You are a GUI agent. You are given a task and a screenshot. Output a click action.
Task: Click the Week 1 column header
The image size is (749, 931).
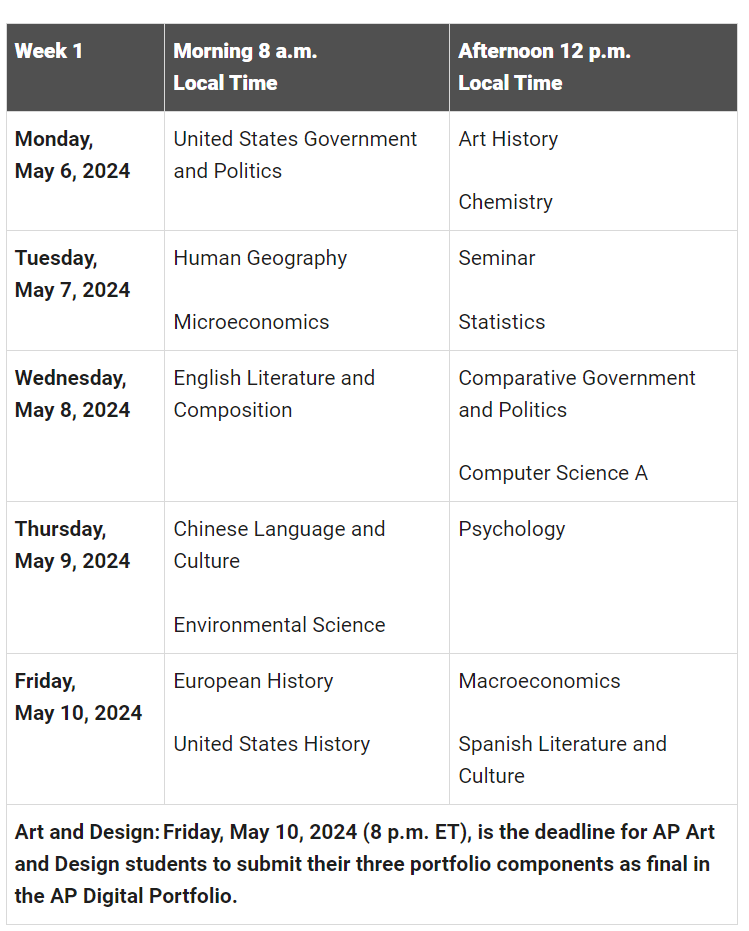point(86,67)
